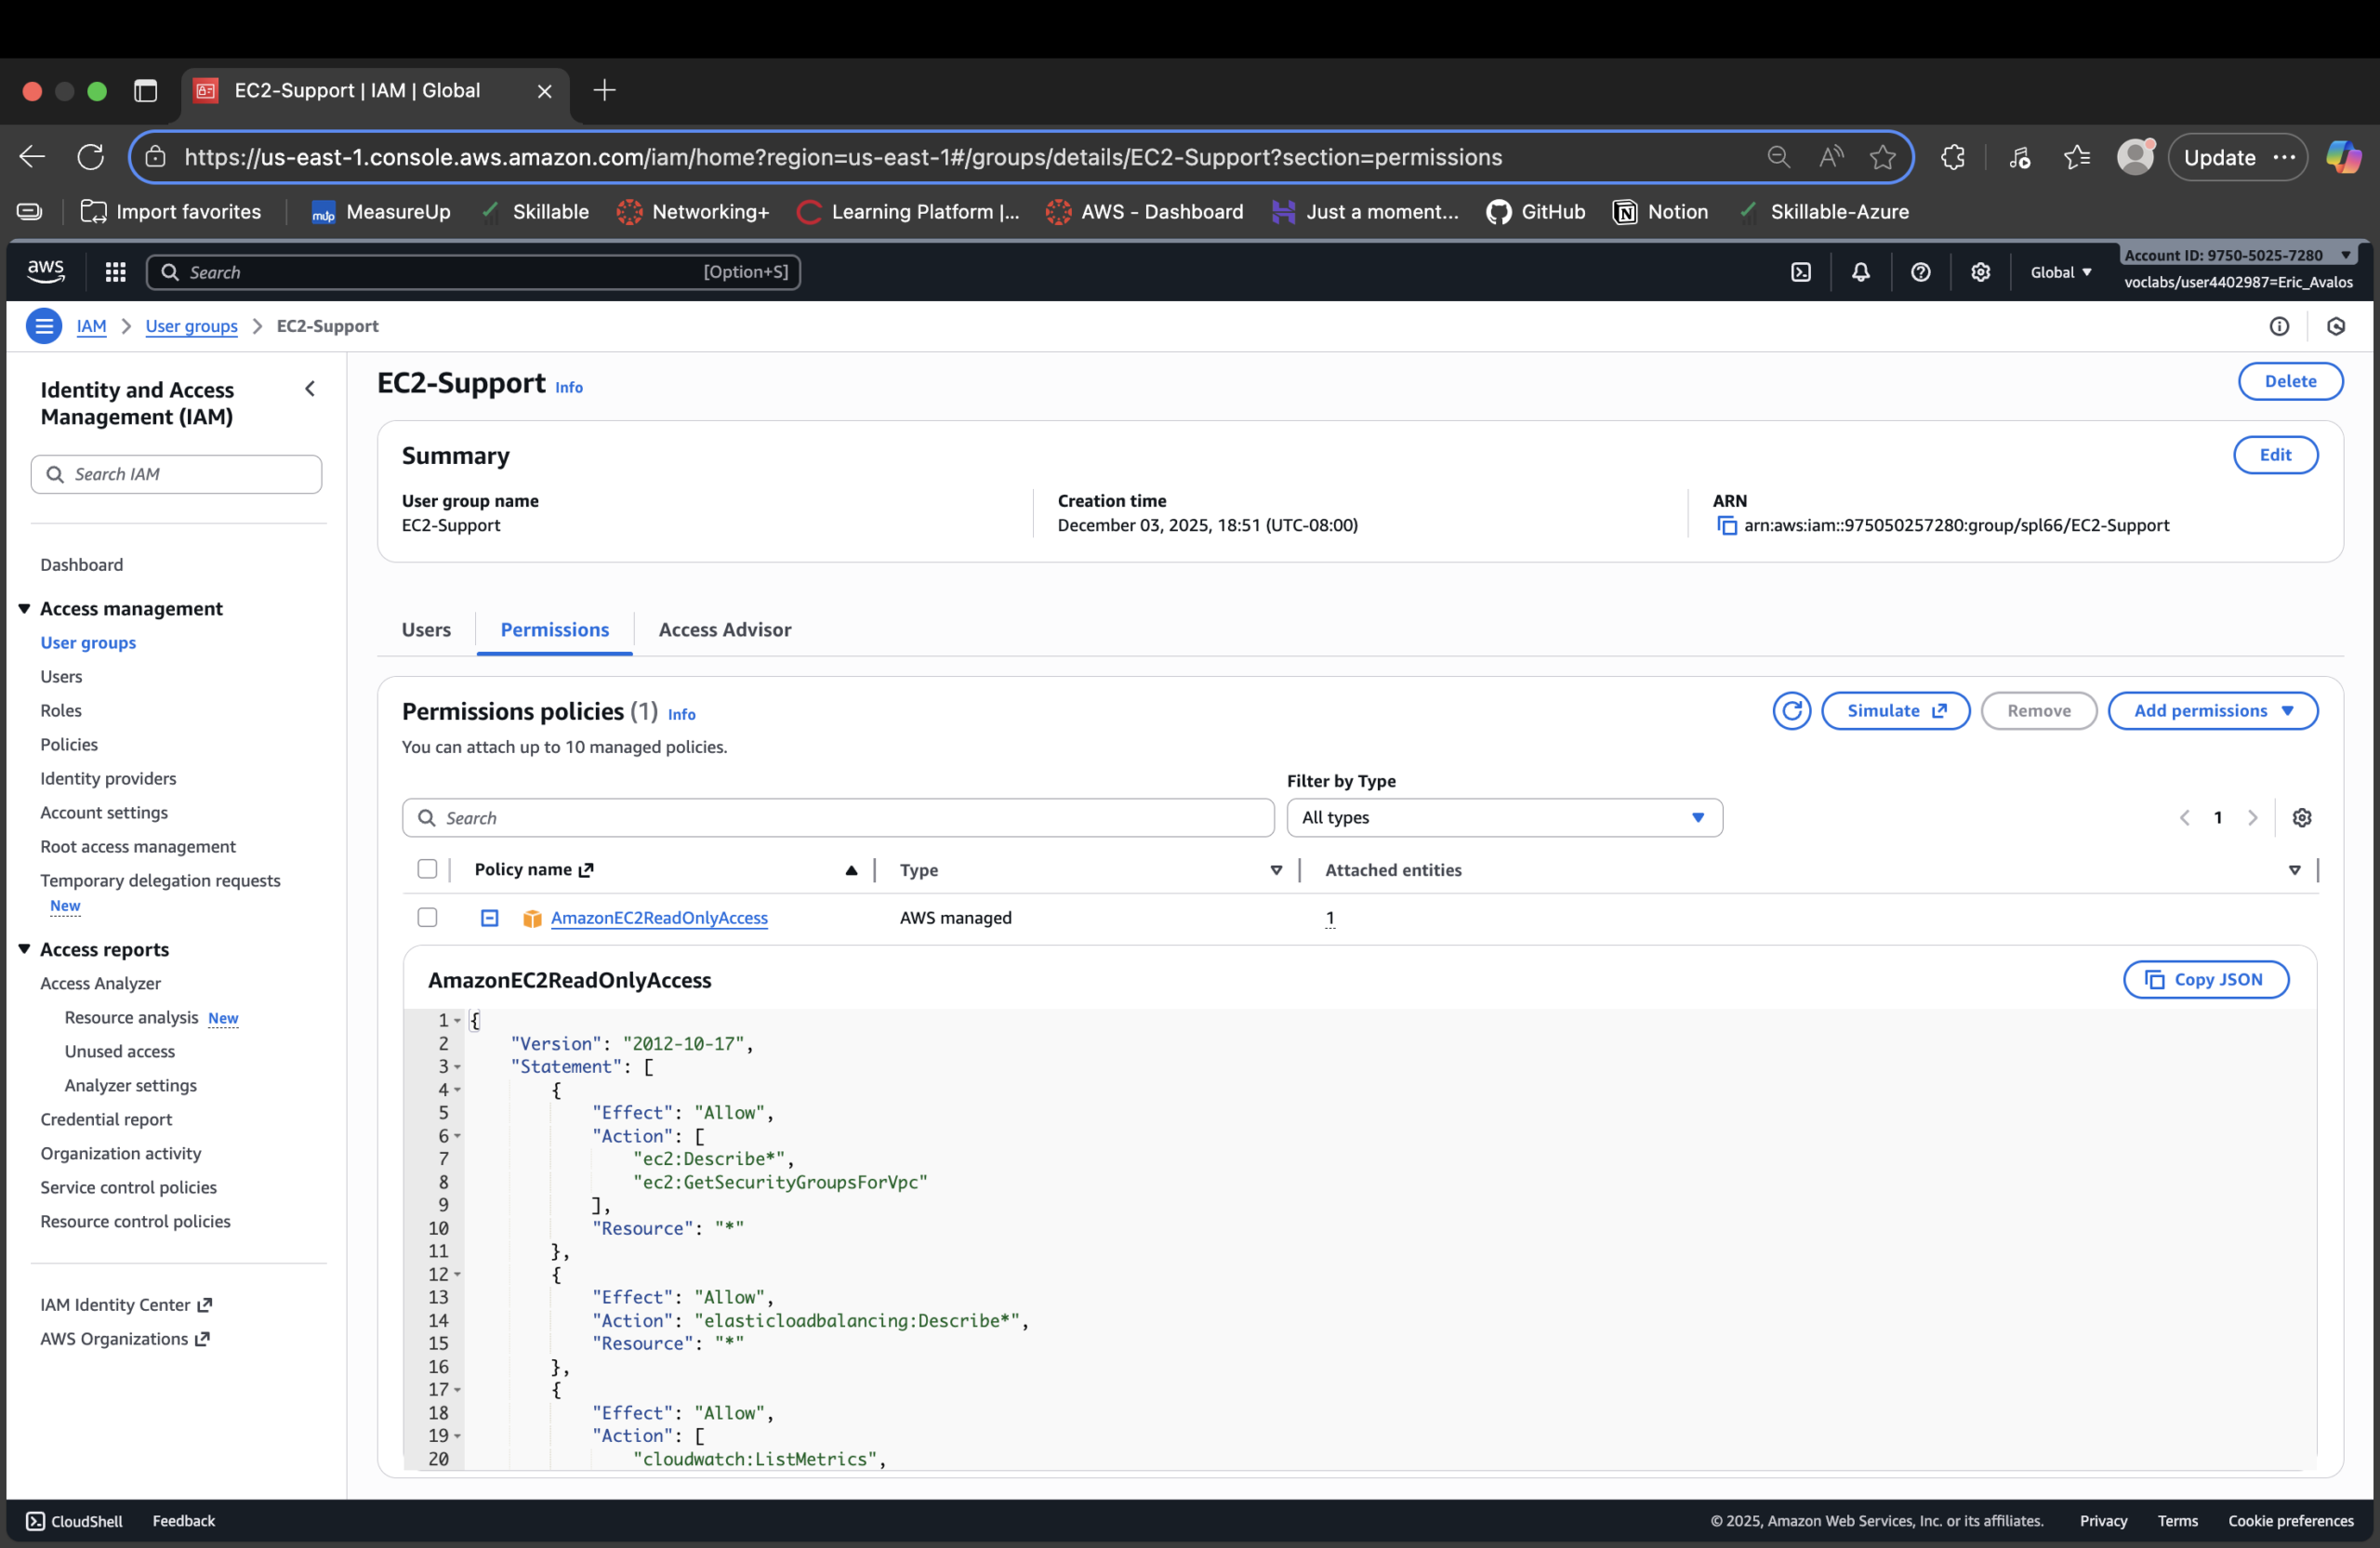
Task: Open the AWS console settings gear
Action: 1981,271
